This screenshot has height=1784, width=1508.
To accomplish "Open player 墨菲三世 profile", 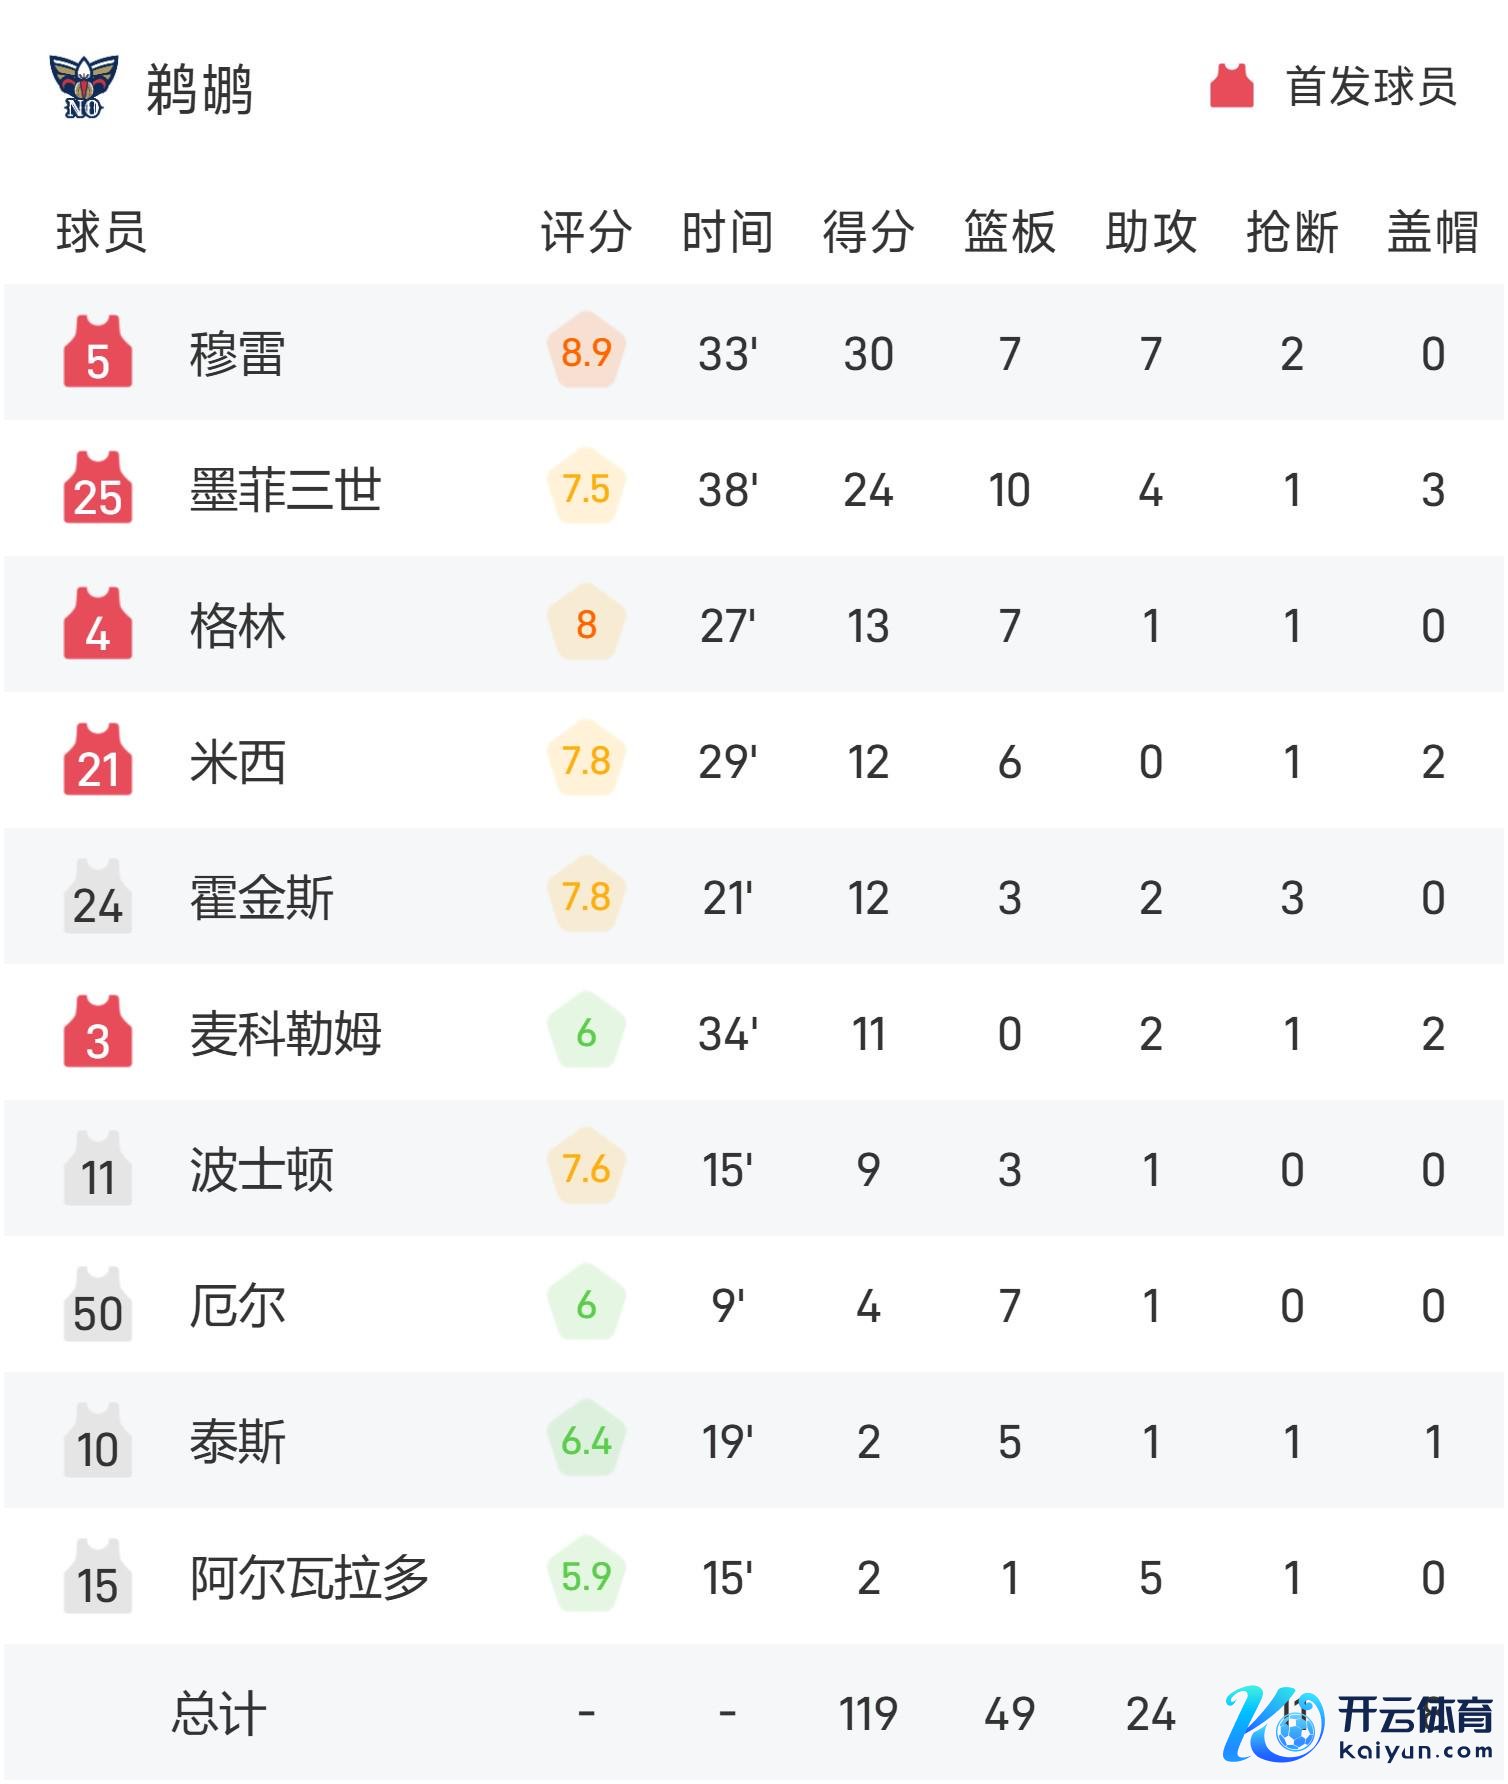I will (x=285, y=491).
